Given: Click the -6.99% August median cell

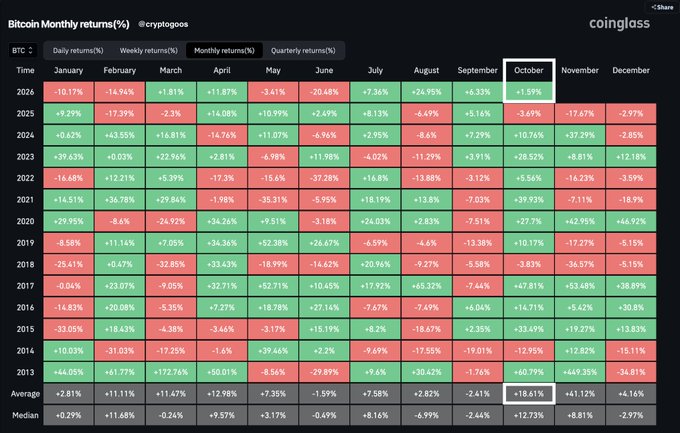Looking at the screenshot, I should (426, 415).
